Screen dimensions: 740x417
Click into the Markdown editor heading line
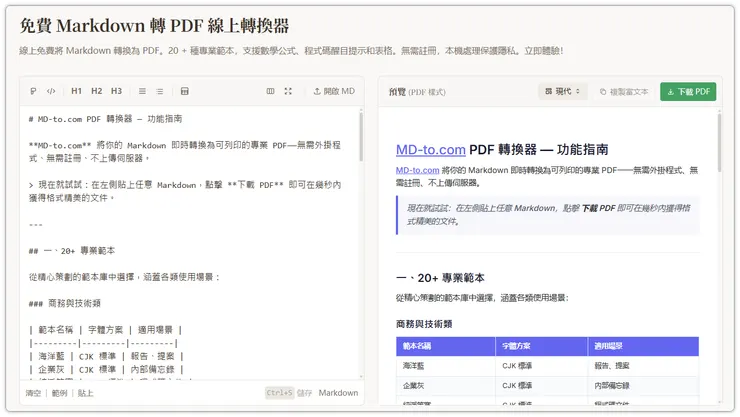pyautogui.click(x=105, y=119)
